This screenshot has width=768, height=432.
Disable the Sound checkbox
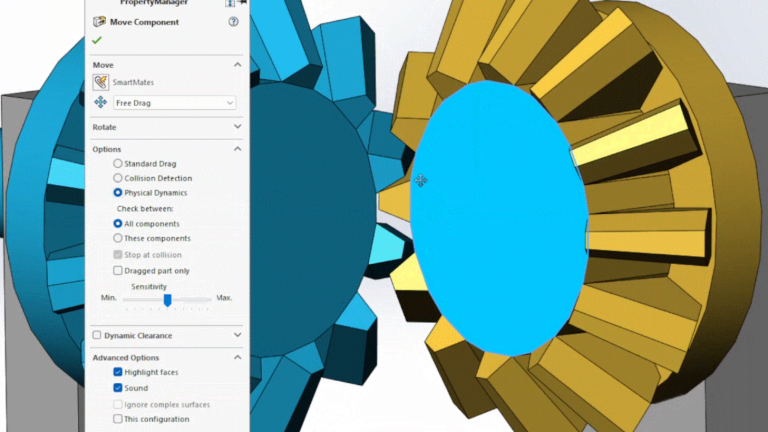pos(118,387)
